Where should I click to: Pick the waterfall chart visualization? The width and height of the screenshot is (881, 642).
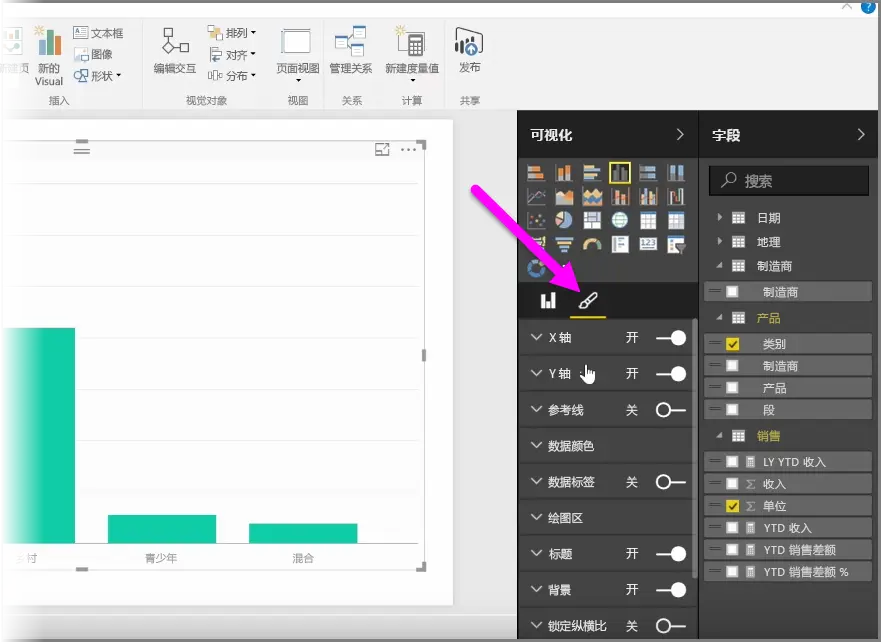[x=676, y=197]
